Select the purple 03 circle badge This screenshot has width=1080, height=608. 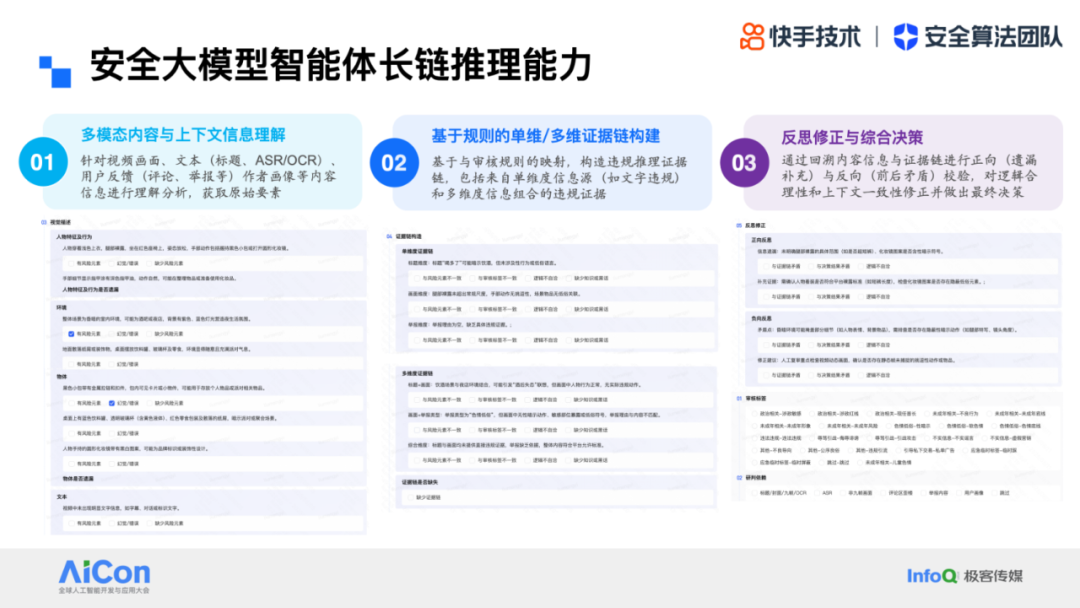[x=744, y=163]
